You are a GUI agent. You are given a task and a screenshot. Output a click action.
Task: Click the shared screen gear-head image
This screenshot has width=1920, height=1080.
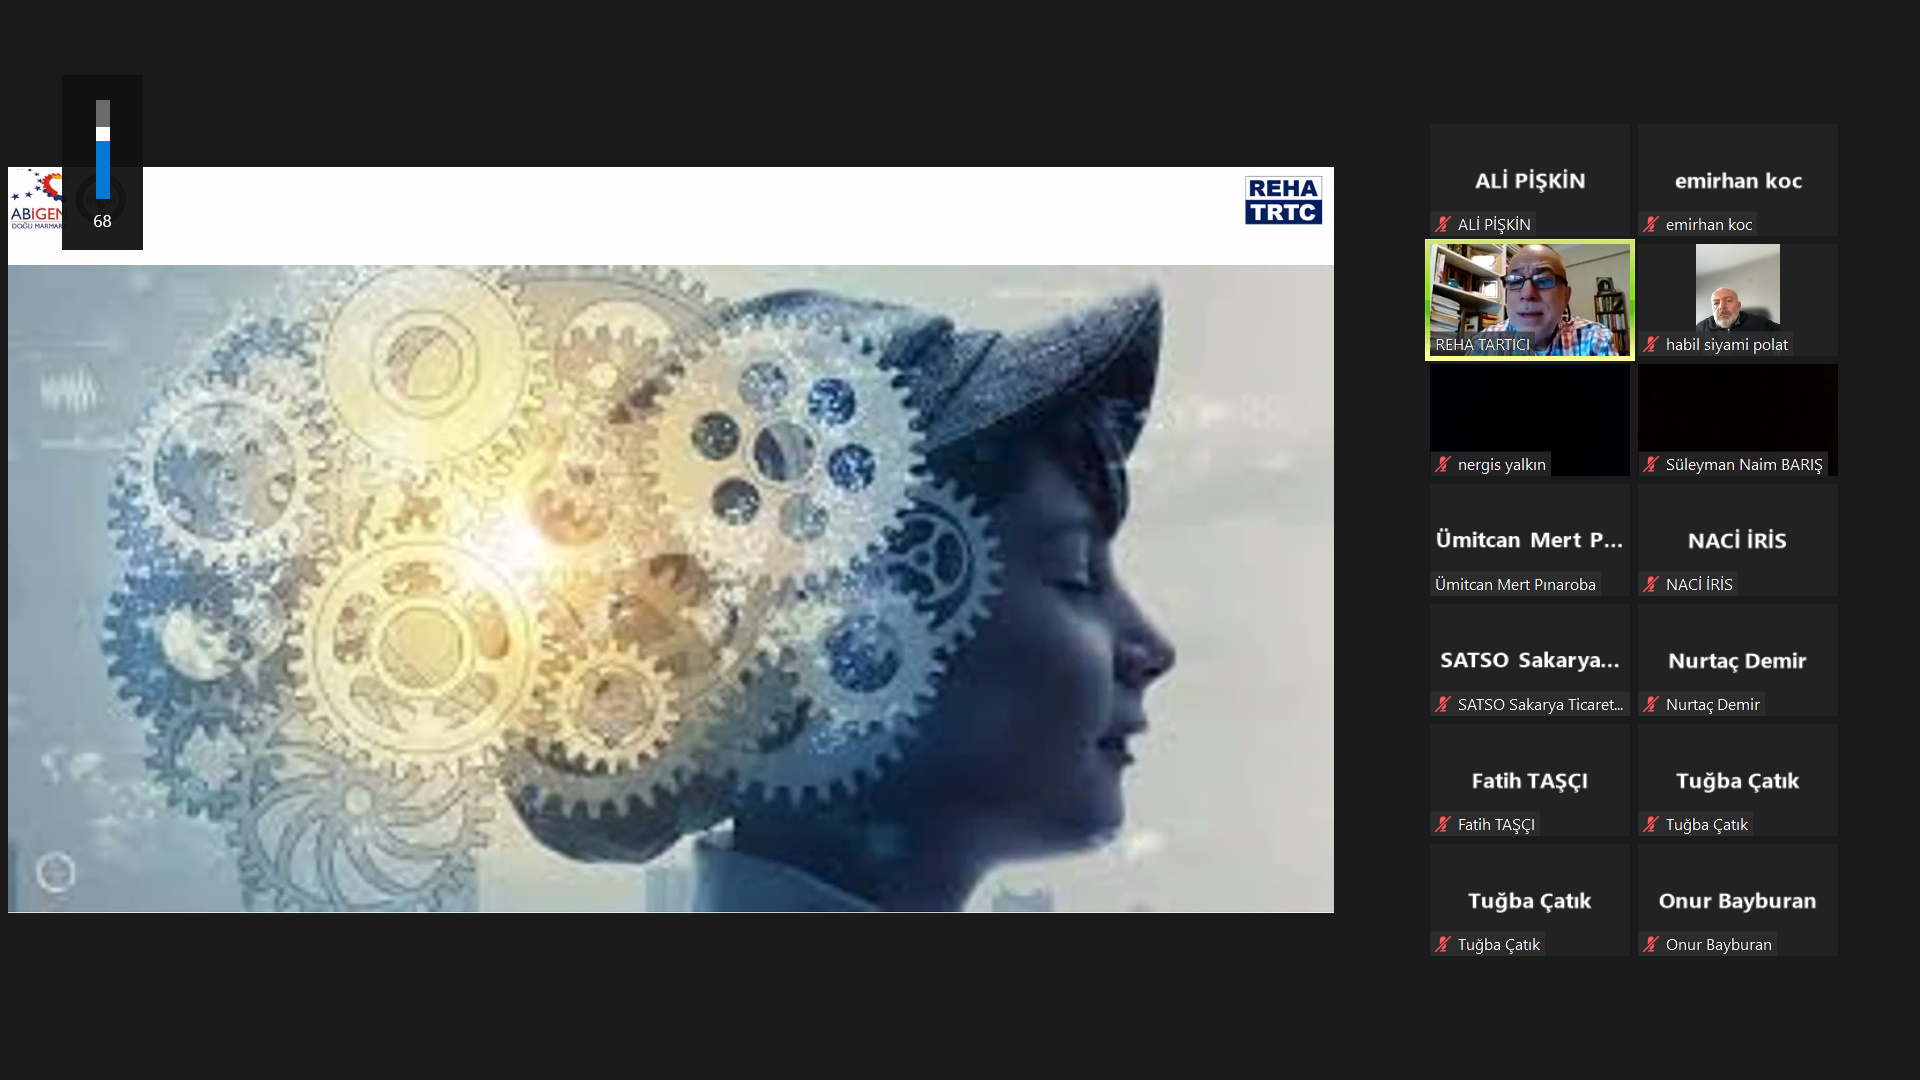pyautogui.click(x=670, y=588)
